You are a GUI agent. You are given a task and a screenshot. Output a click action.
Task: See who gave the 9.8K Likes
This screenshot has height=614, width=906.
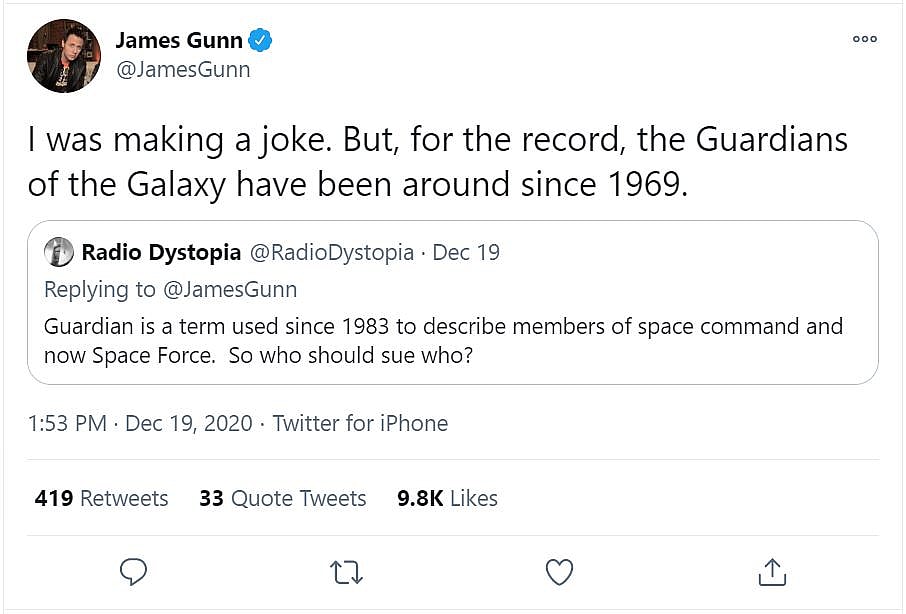pyautogui.click(x=447, y=498)
